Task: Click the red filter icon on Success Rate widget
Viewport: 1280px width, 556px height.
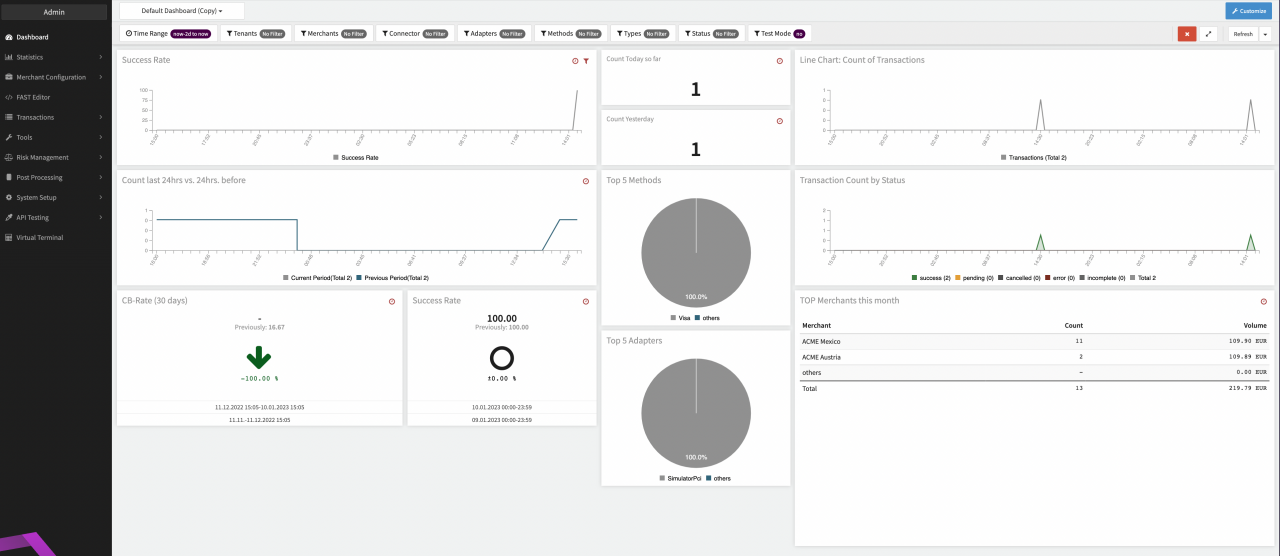Action: pyautogui.click(x=586, y=61)
